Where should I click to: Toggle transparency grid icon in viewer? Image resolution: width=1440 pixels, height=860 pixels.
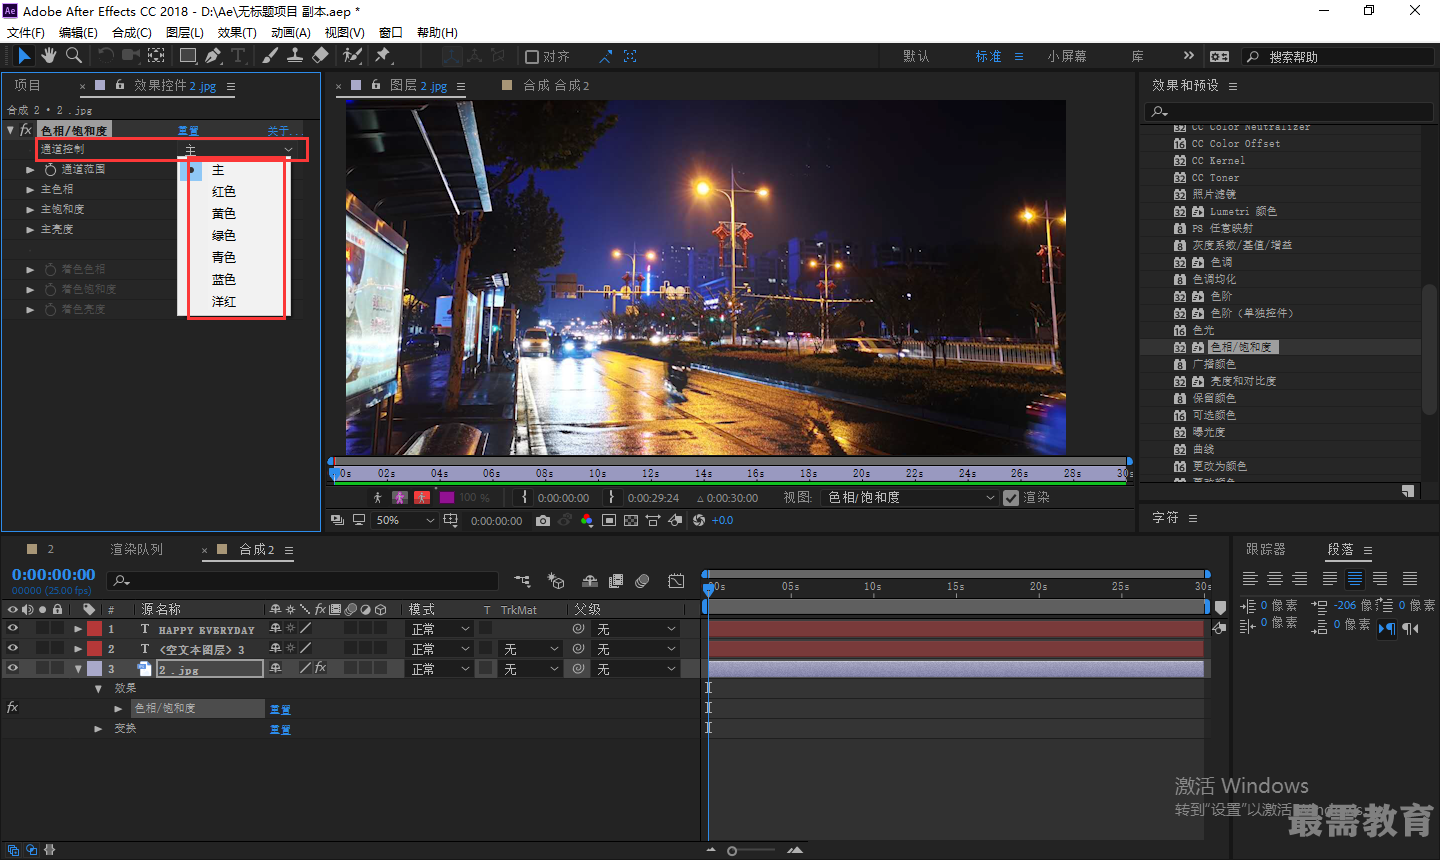coord(631,521)
